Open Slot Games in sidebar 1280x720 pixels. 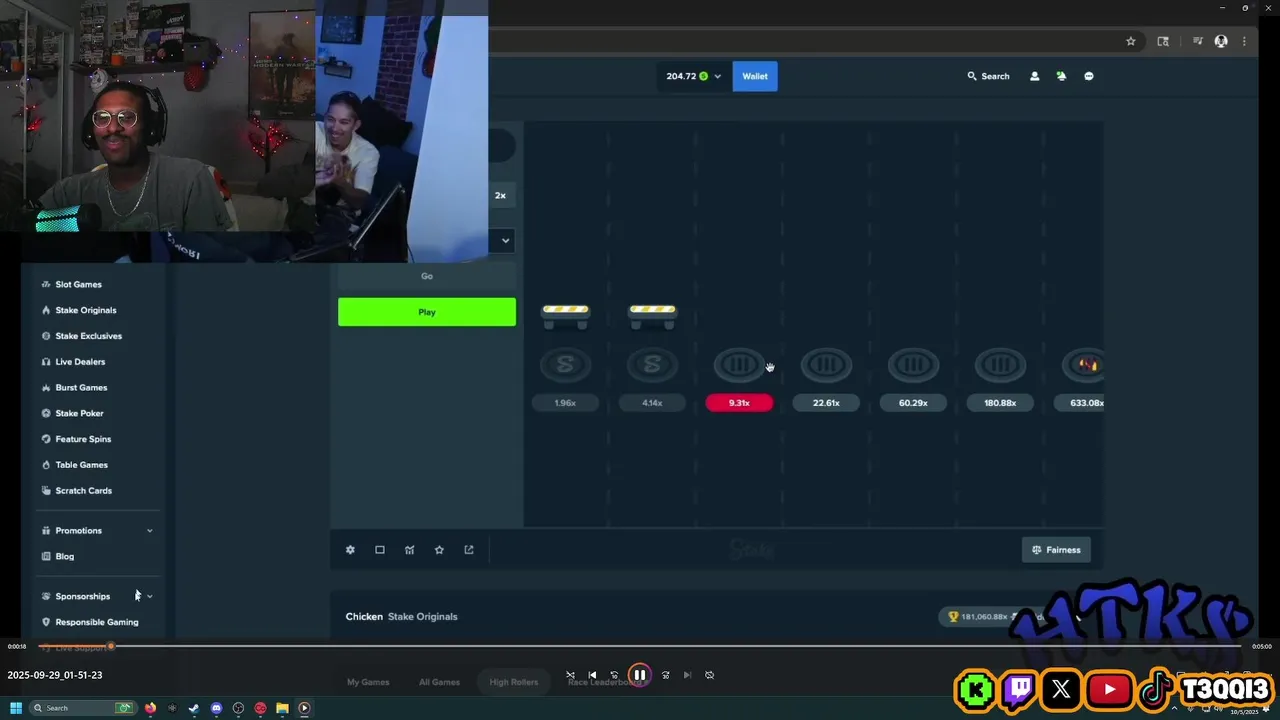click(78, 284)
